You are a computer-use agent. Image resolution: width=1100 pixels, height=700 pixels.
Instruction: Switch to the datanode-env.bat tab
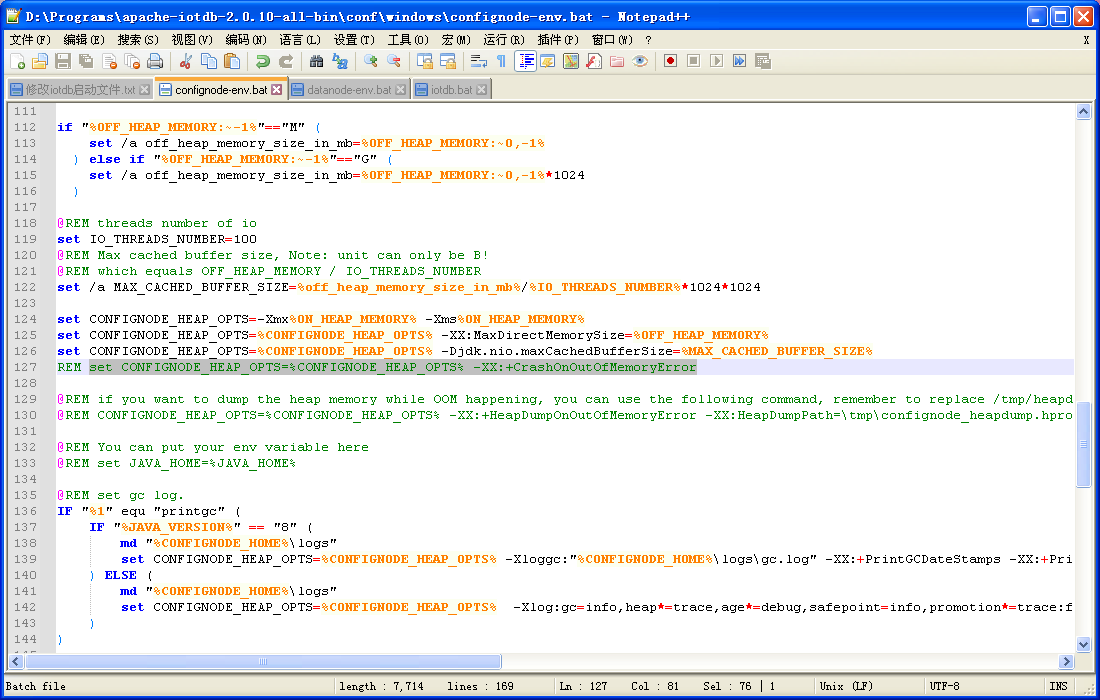point(349,90)
